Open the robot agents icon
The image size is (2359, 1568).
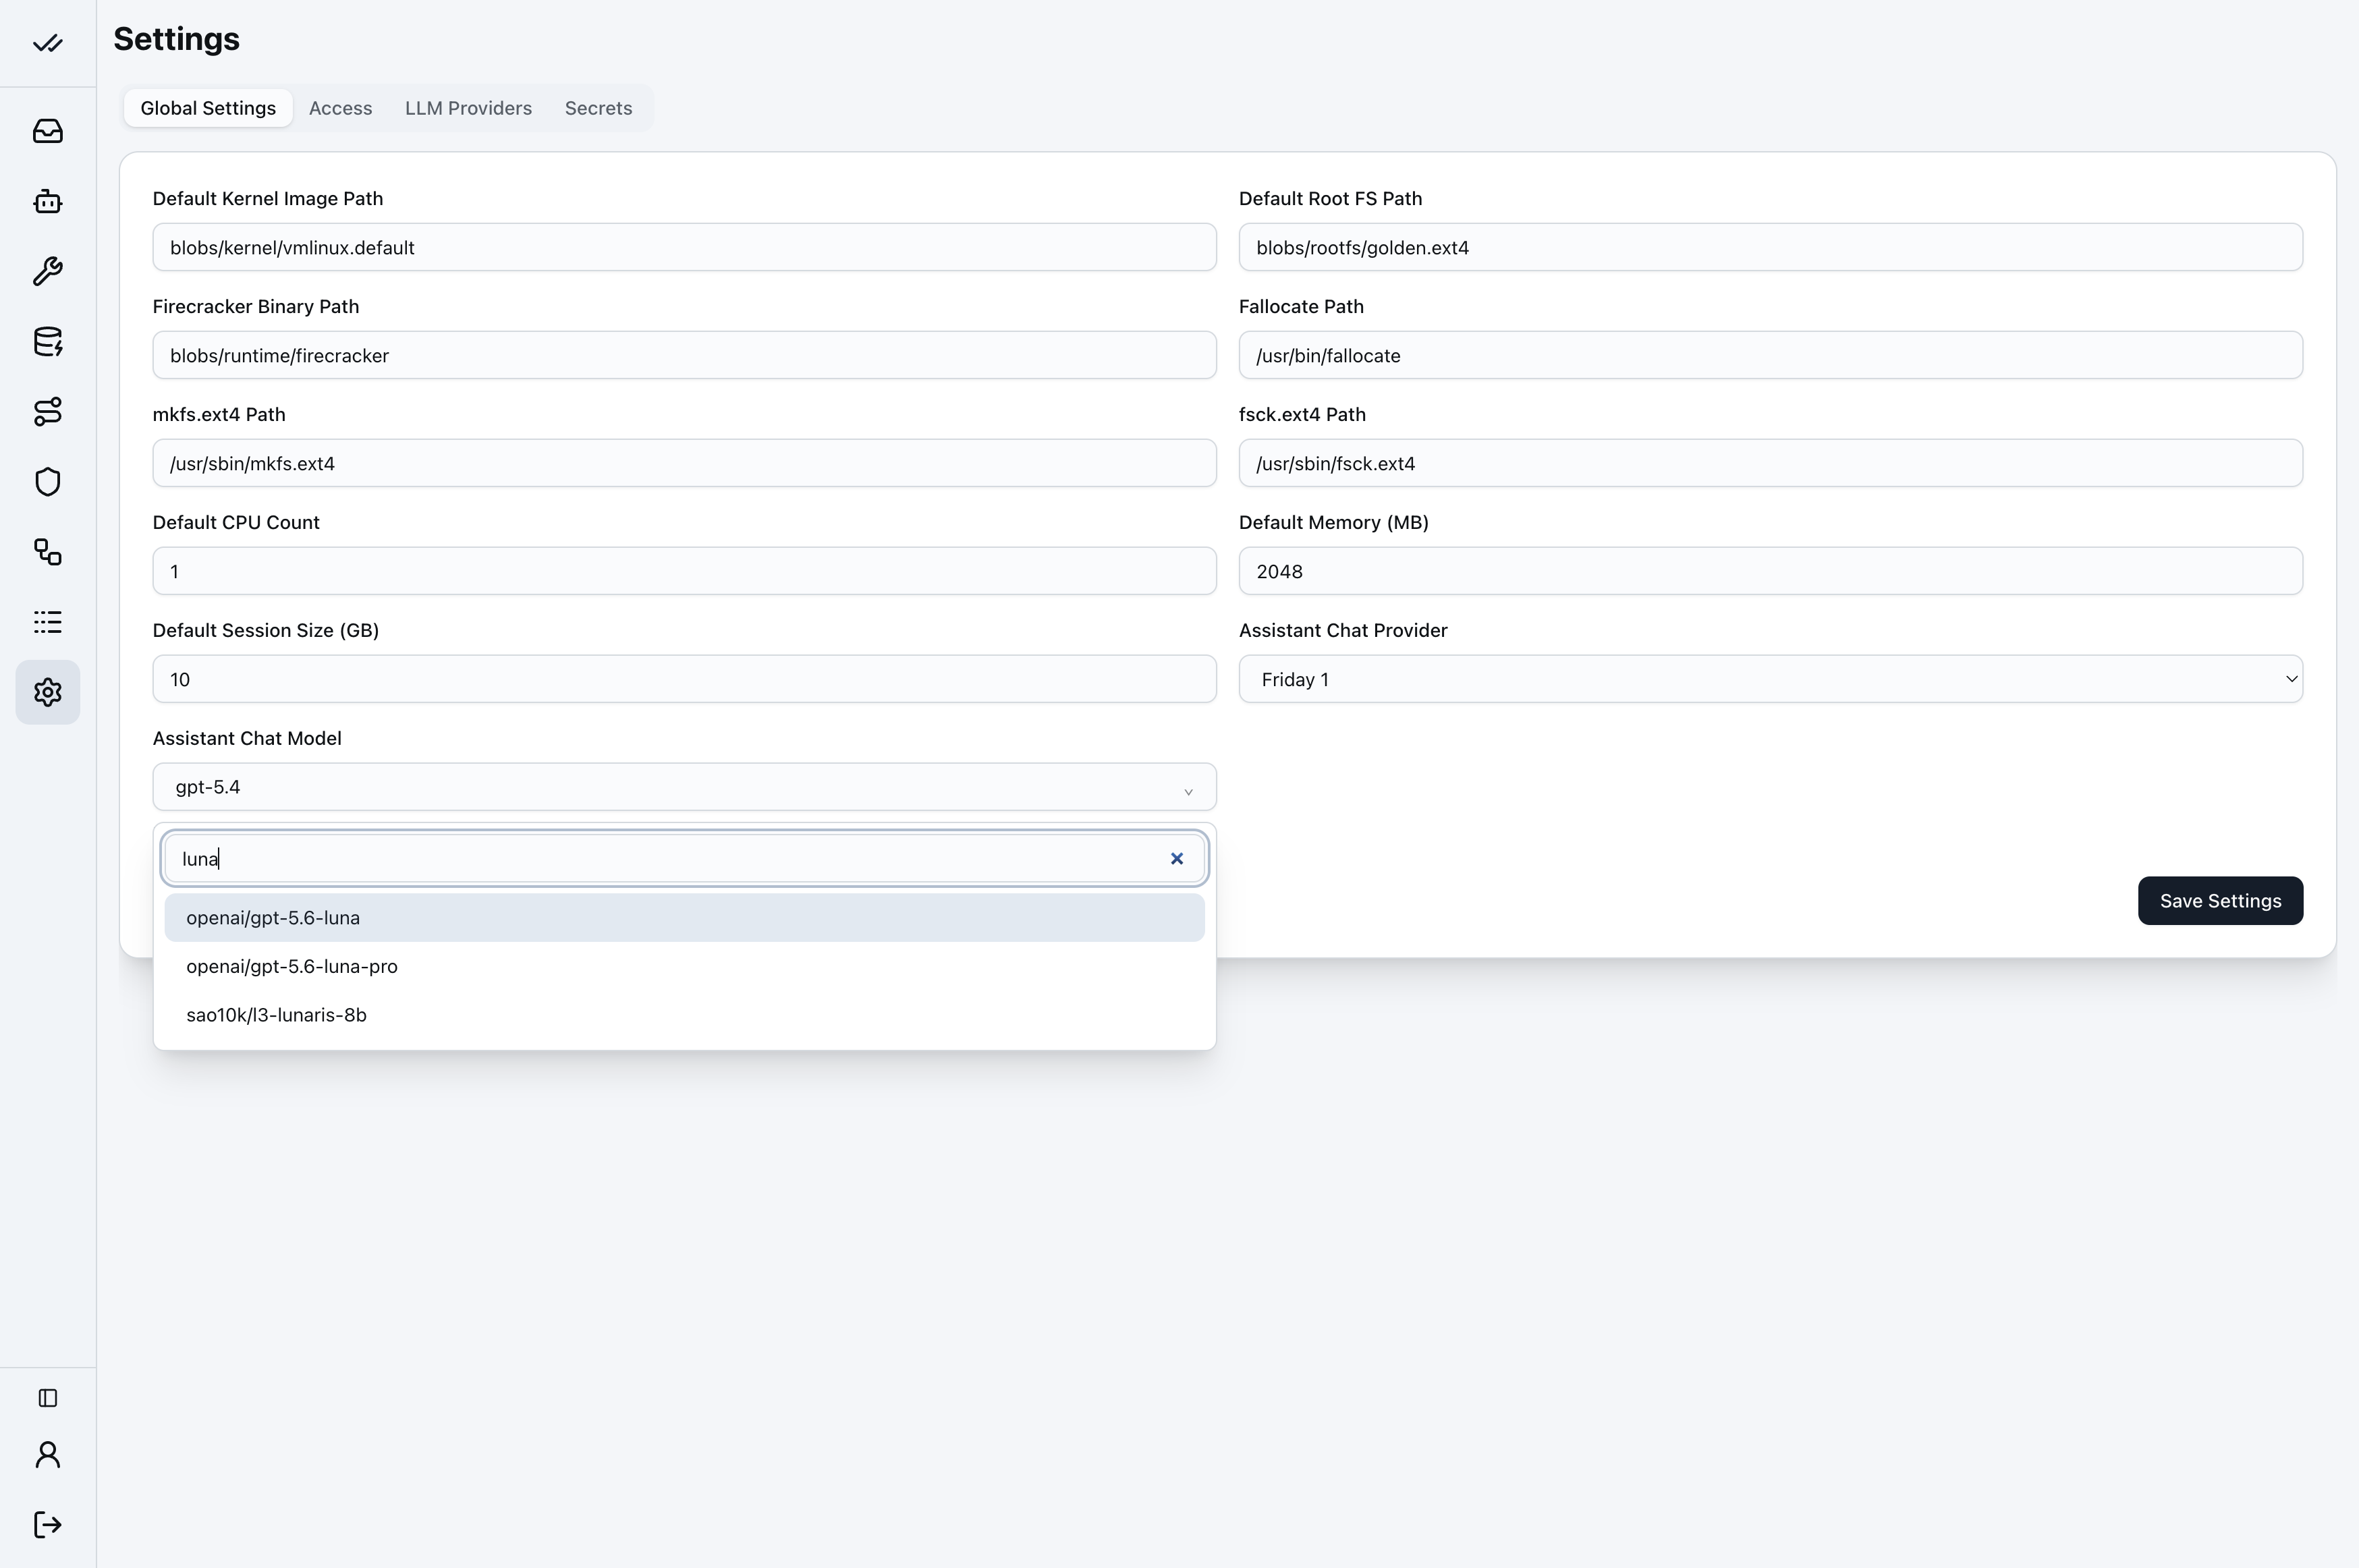pyautogui.click(x=48, y=201)
